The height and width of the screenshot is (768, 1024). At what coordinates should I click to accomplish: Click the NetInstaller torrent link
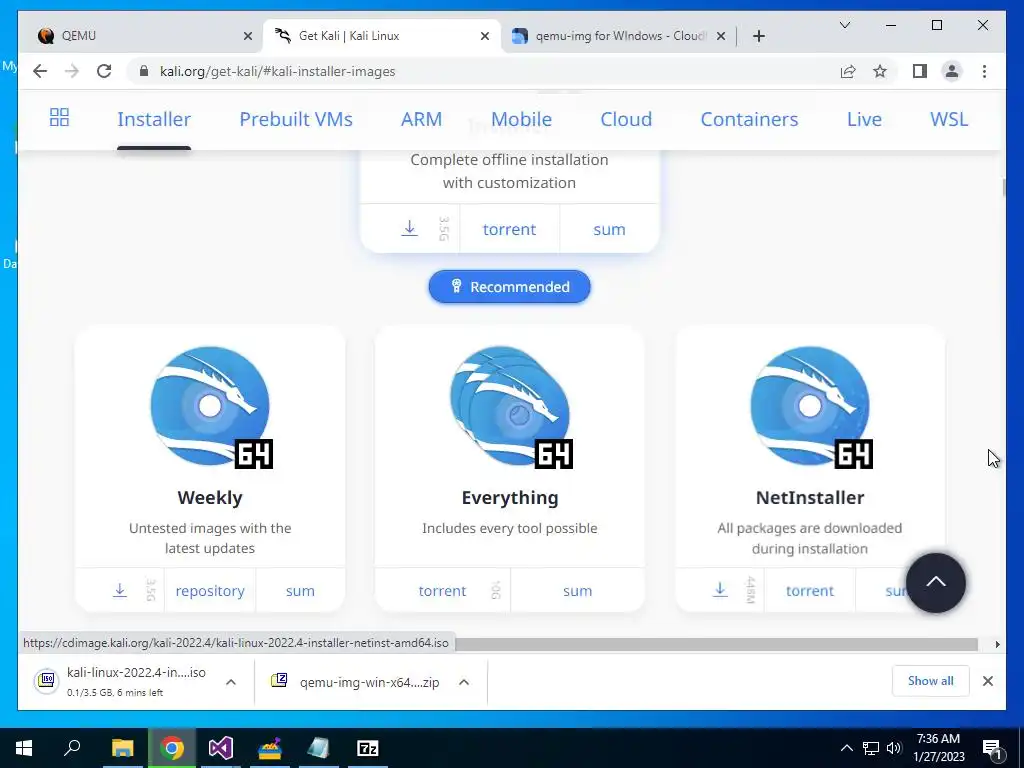(810, 590)
